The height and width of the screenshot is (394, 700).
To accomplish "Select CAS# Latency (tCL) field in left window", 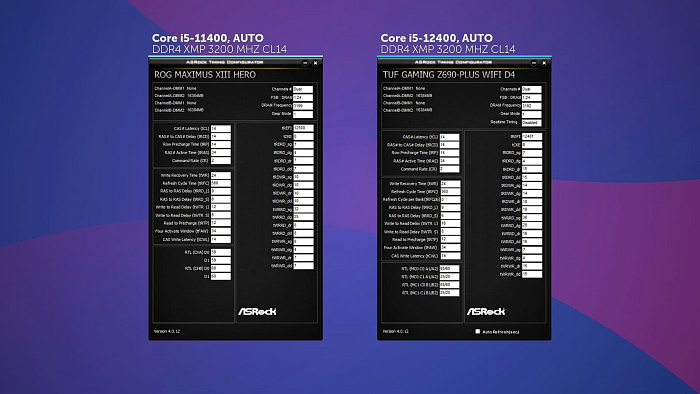I will [221, 129].
